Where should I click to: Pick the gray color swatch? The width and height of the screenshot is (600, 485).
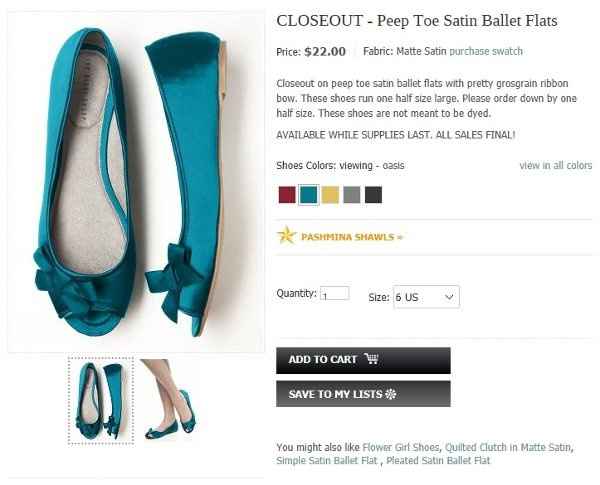352,195
